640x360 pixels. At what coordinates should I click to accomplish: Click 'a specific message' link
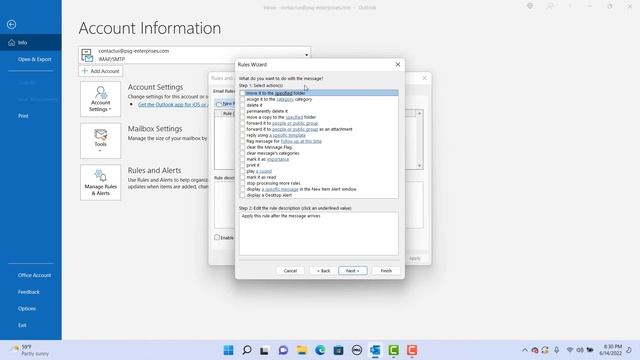(x=280, y=189)
